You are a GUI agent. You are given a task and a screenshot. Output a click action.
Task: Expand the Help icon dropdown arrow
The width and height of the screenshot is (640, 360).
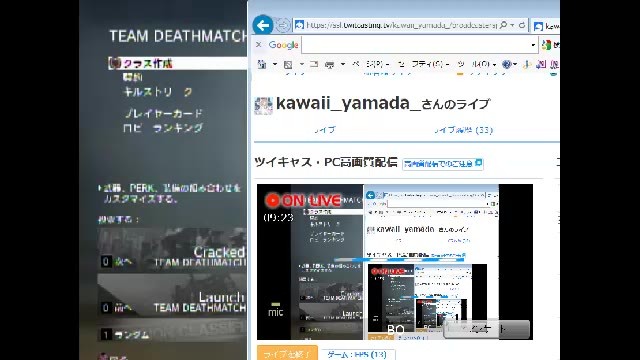pyautogui.click(x=515, y=64)
